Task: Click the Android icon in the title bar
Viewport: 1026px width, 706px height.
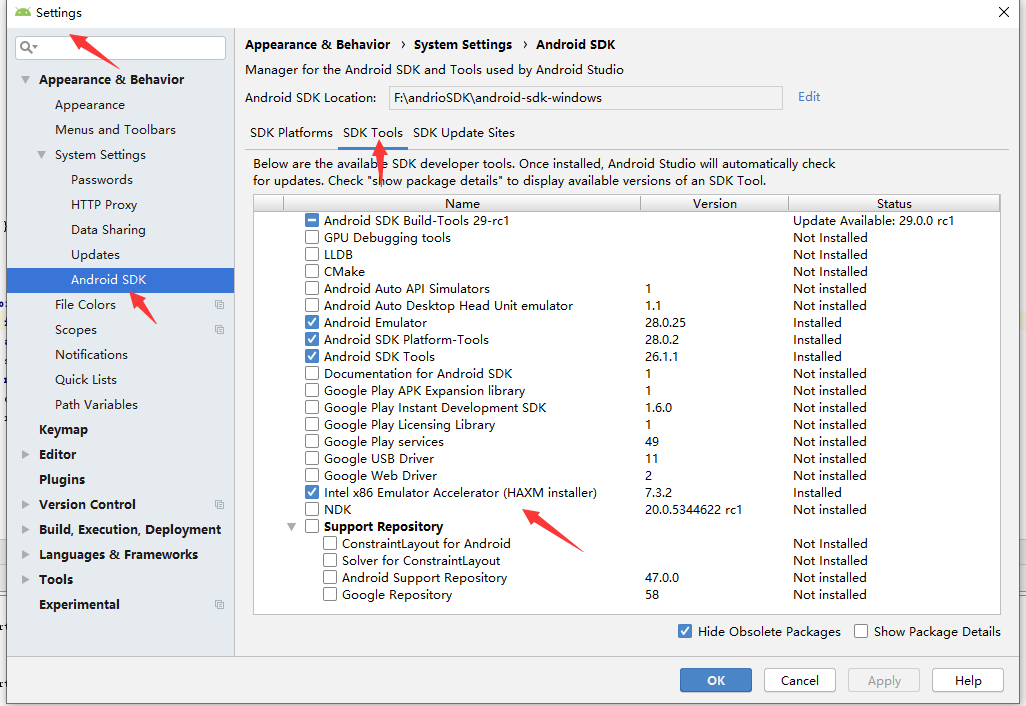Action: click(22, 12)
